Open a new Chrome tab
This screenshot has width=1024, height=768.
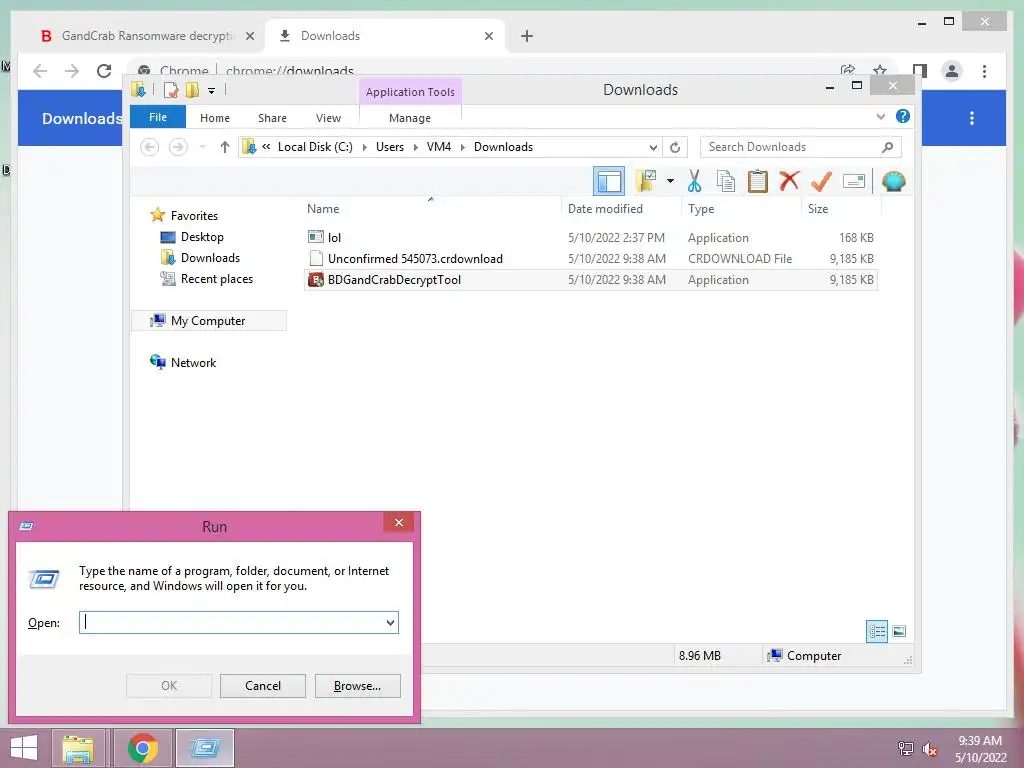tap(527, 36)
